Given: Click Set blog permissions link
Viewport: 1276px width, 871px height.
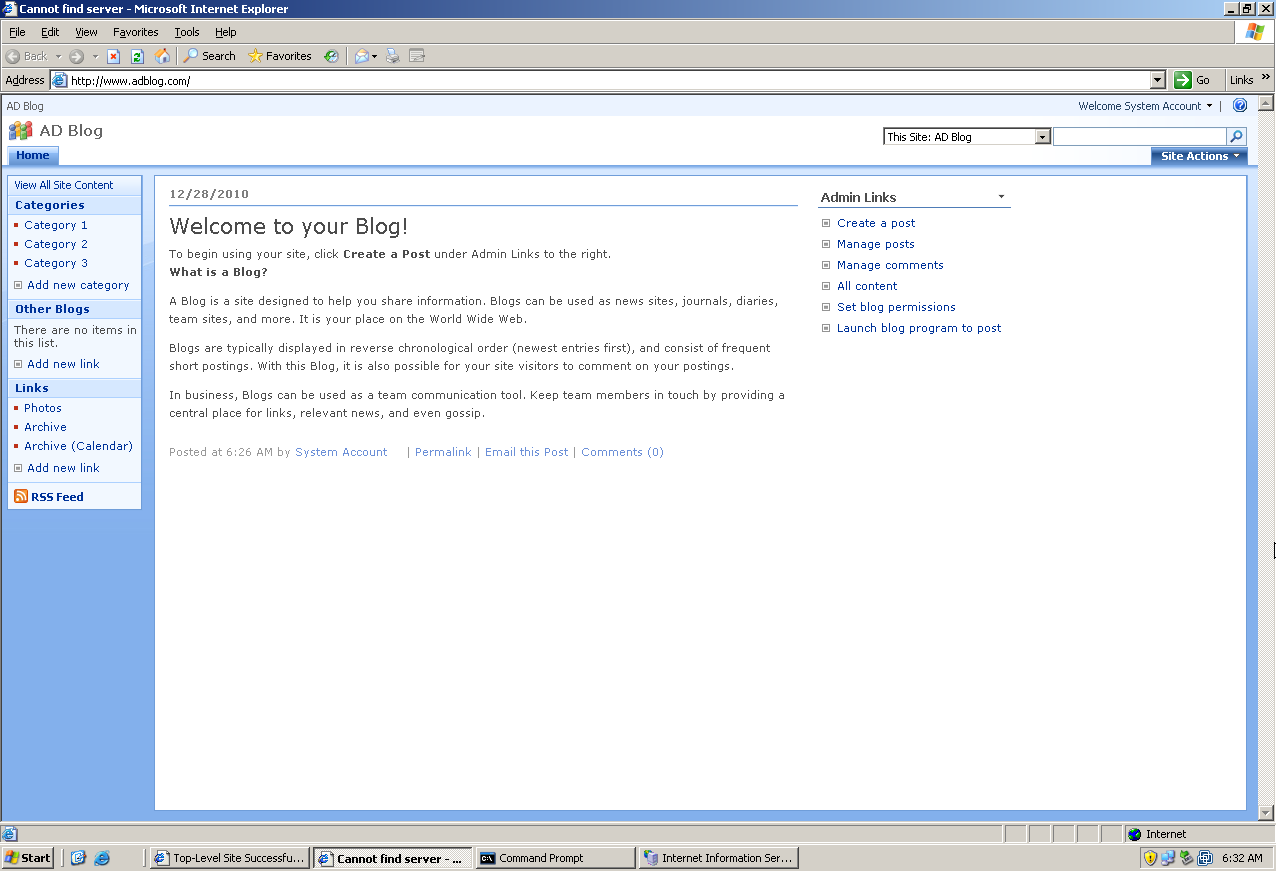Looking at the screenshot, I should point(896,307).
